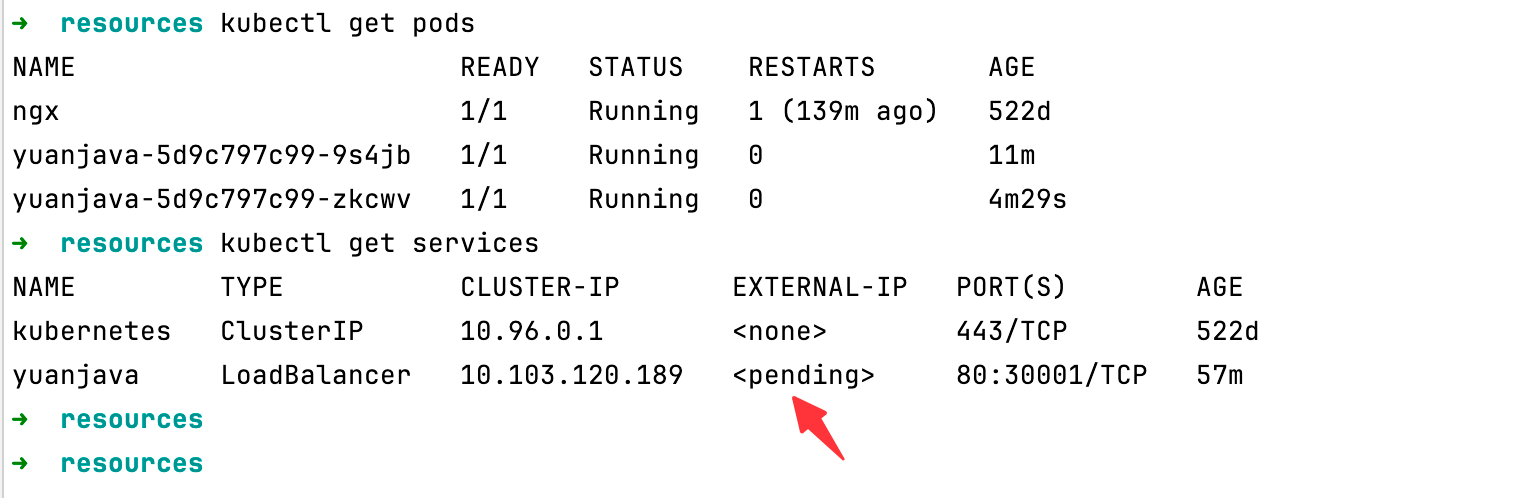Click the 'kubectl get pods' command text

tap(348, 24)
